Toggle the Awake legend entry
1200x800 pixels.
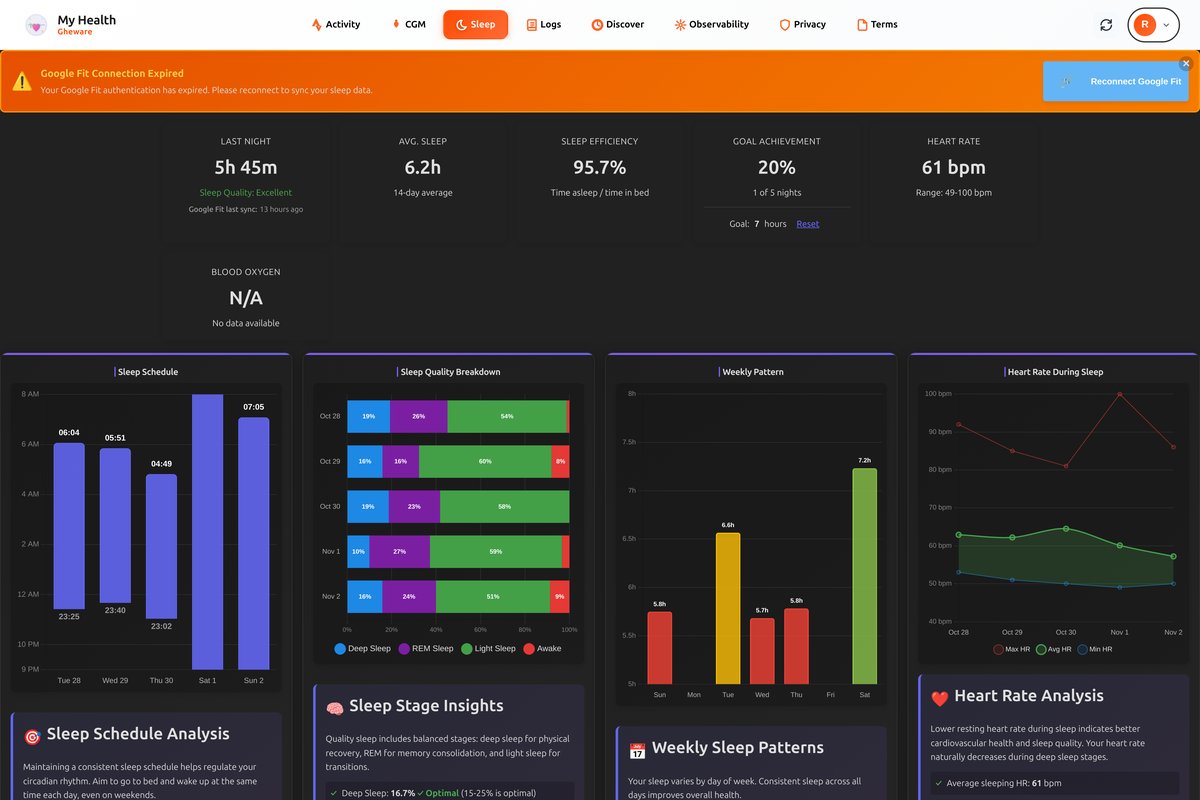(x=543, y=648)
